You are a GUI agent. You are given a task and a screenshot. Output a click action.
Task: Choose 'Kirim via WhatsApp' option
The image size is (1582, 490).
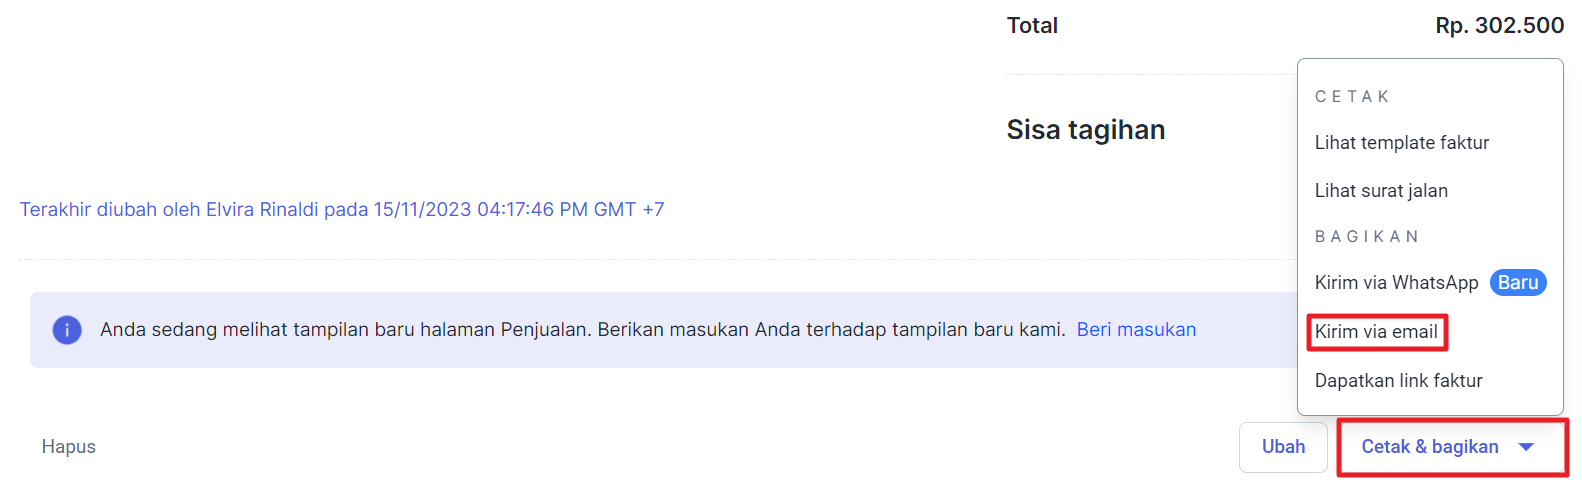pyautogui.click(x=1396, y=283)
